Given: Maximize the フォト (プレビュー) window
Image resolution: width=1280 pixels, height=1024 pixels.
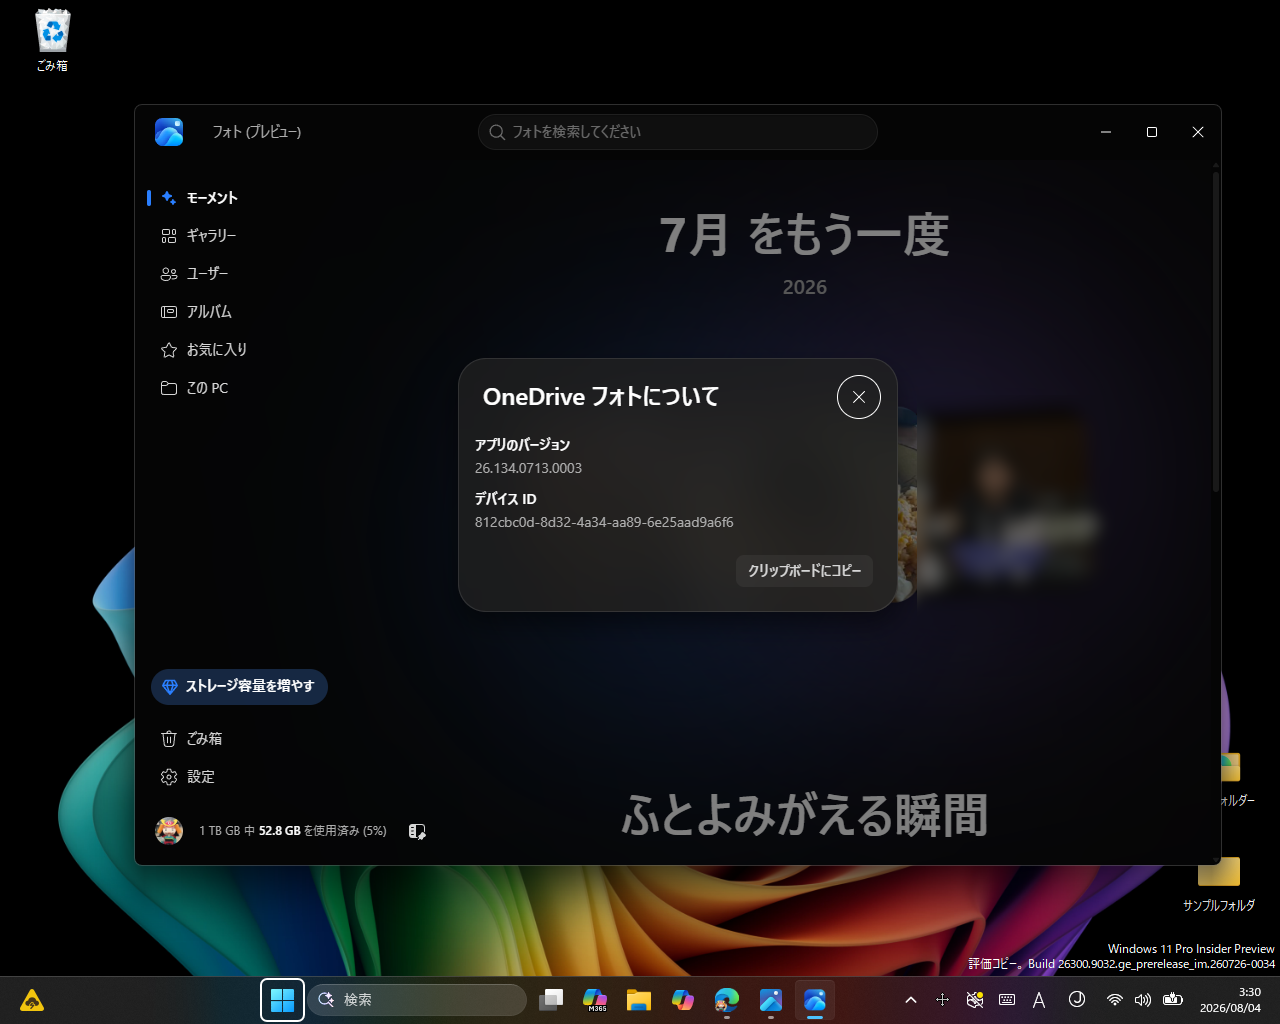Looking at the screenshot, I should [x=1152, y=132].
